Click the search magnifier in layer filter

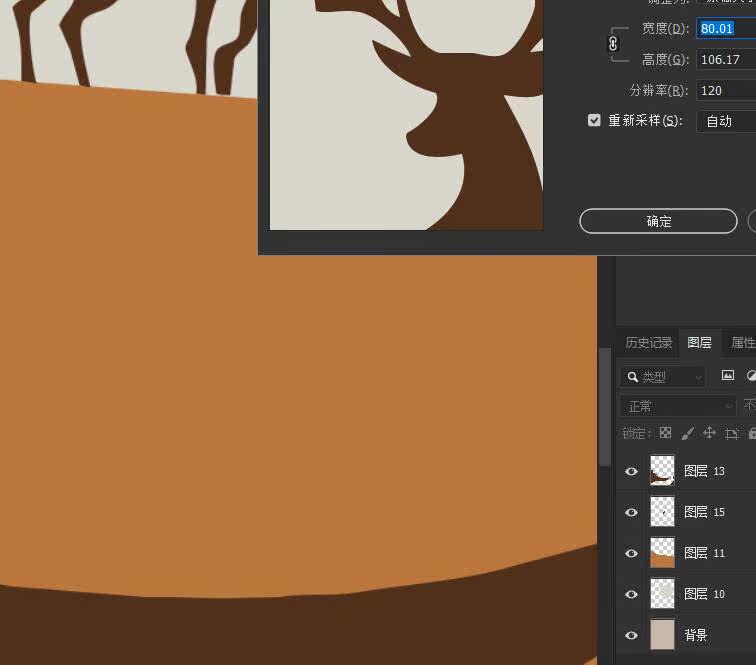[x=633, y=377]
